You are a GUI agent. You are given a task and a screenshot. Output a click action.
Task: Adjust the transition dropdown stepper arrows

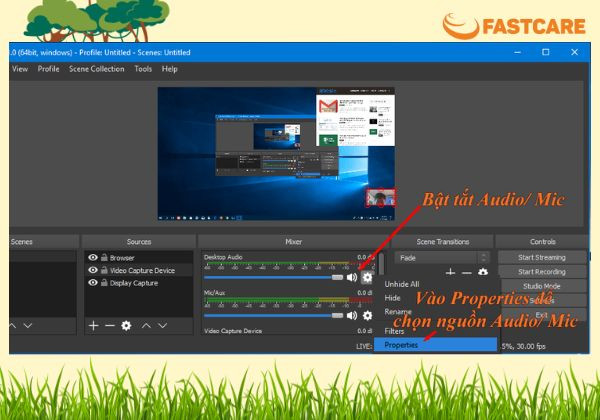click(484, 257)
